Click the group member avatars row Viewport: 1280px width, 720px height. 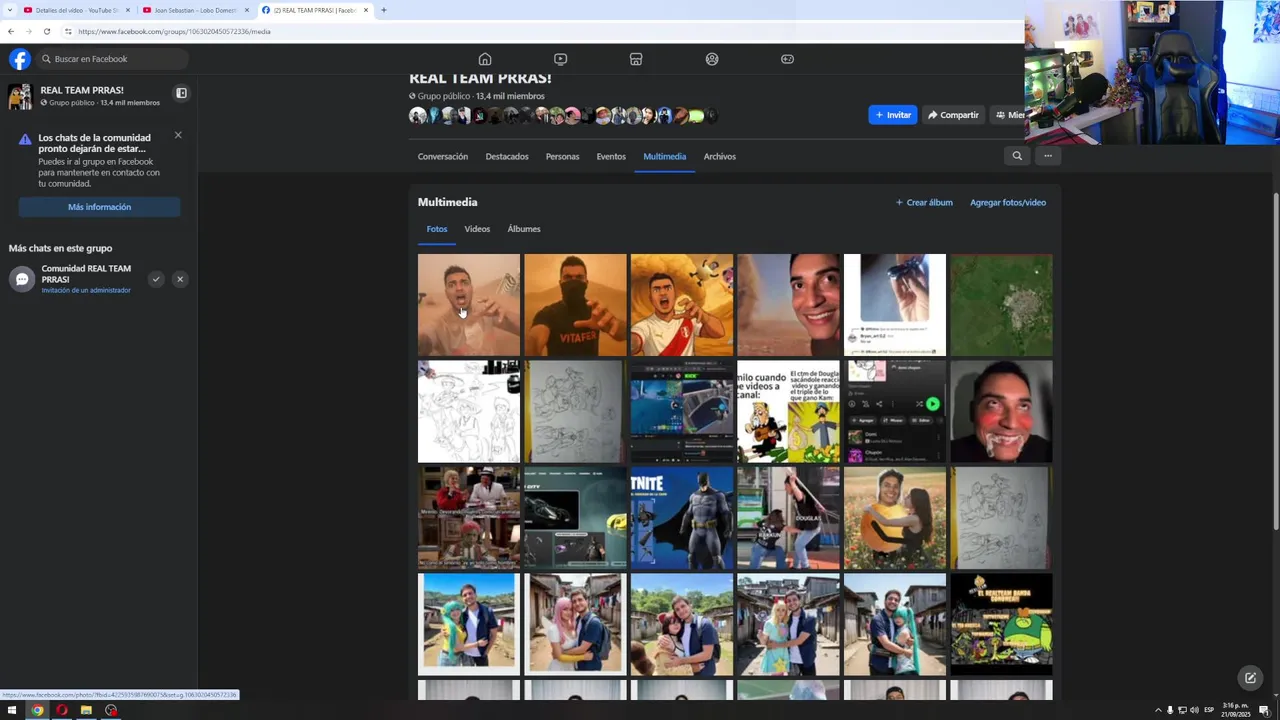[563, 116]
